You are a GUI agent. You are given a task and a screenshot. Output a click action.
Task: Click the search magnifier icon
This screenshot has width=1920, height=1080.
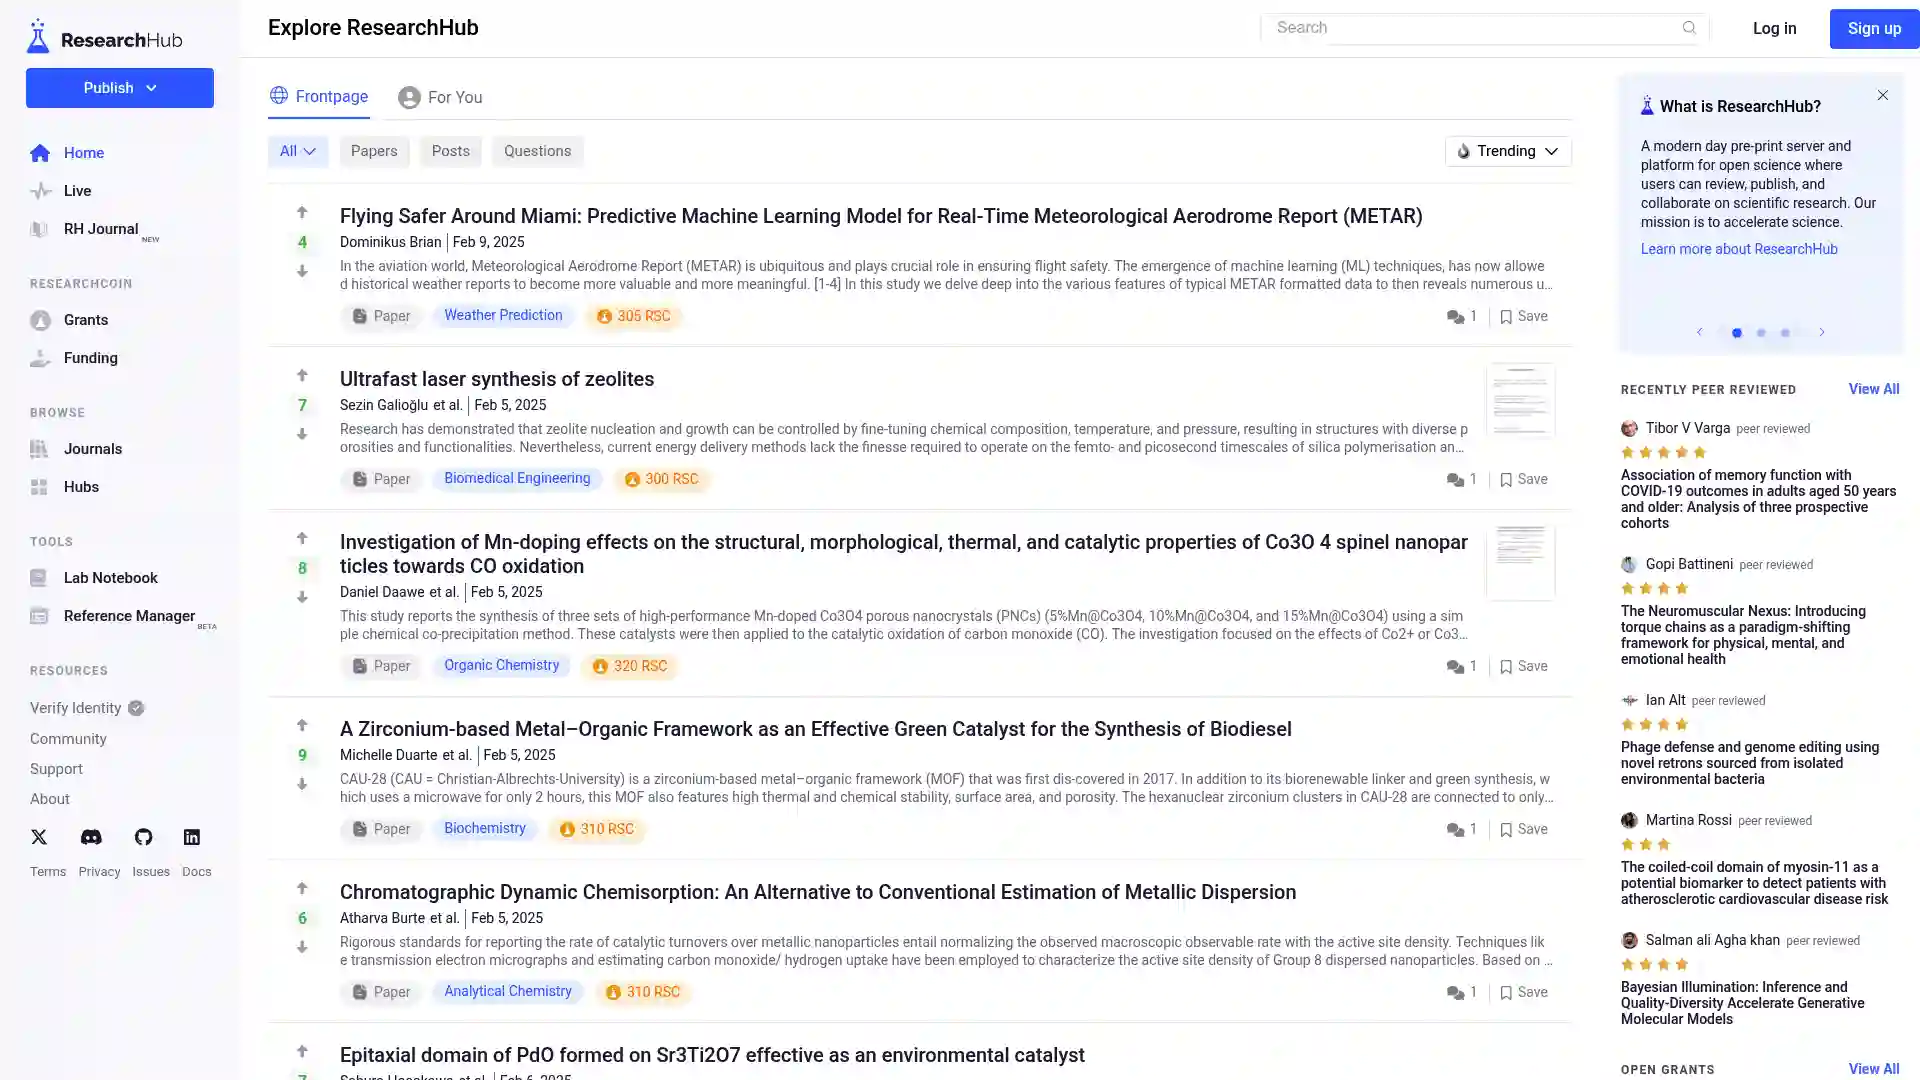pos(1689,28)
